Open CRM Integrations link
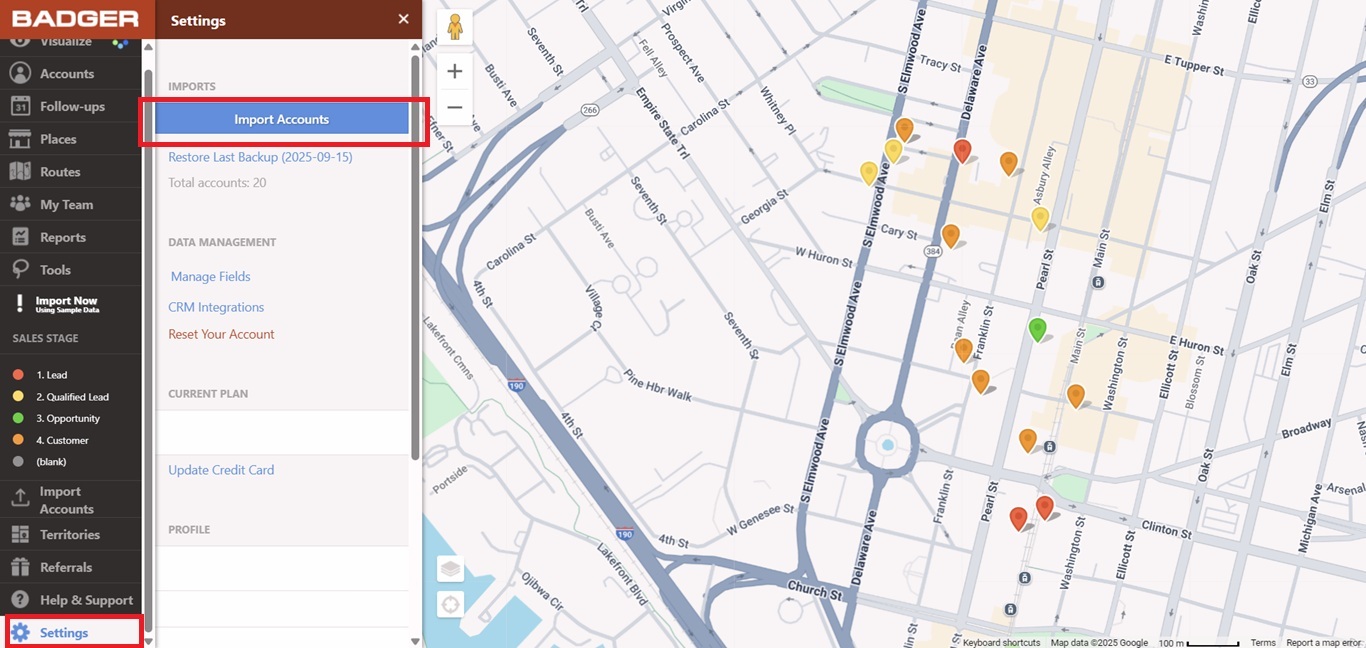1366x648 pixels. [216, 307]
